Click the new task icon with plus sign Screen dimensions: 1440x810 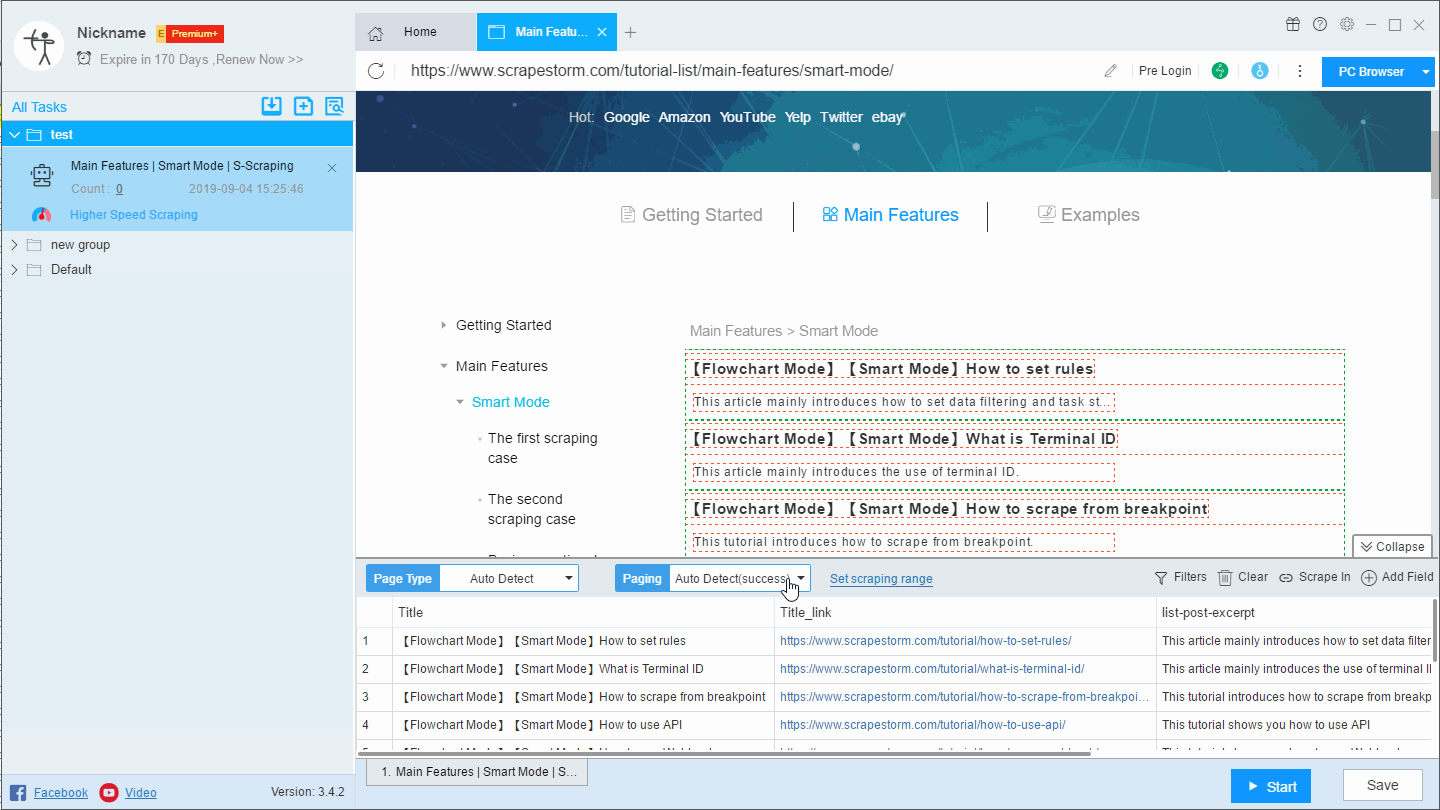(303, 107)
